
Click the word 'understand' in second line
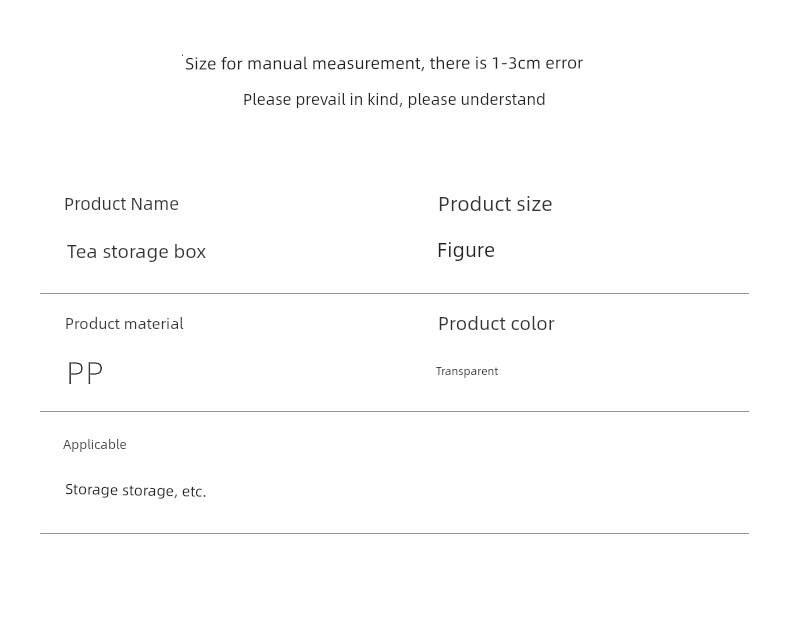(x=503, y=99)
